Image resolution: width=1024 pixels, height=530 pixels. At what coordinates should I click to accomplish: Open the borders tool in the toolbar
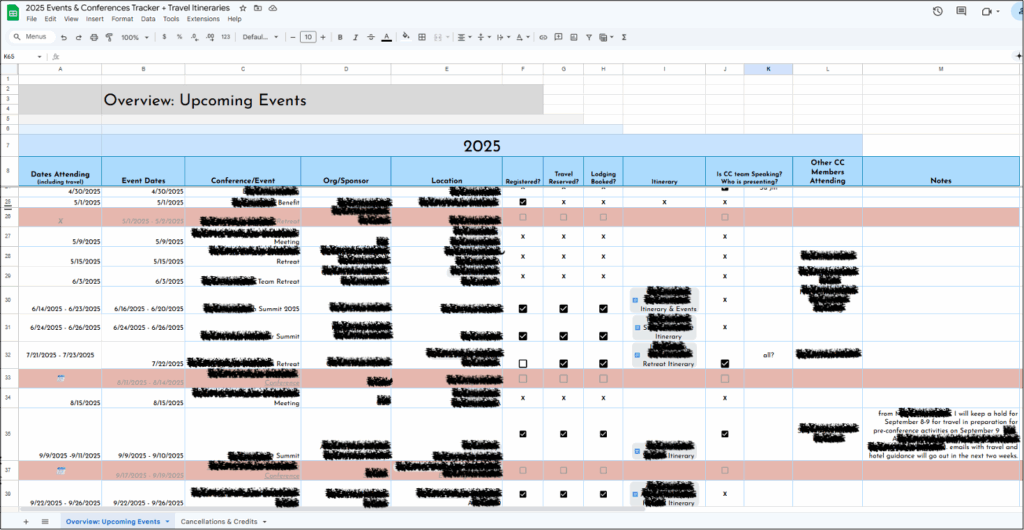423,37
